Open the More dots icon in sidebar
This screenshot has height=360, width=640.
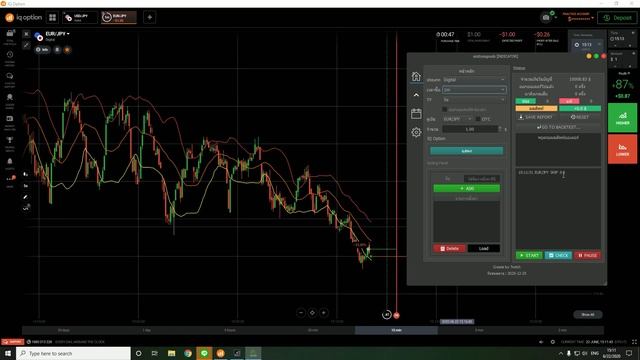[x=10, y=179]
